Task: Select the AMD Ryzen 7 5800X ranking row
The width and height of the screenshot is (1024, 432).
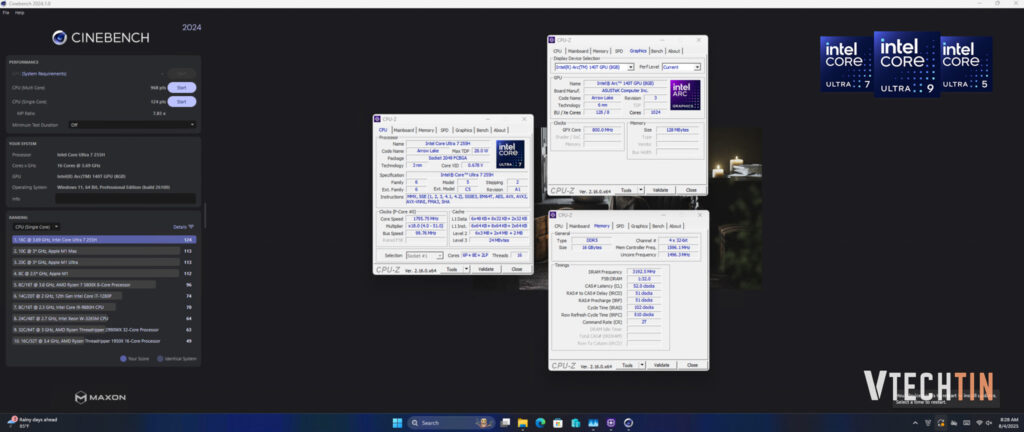Action: 104,285
